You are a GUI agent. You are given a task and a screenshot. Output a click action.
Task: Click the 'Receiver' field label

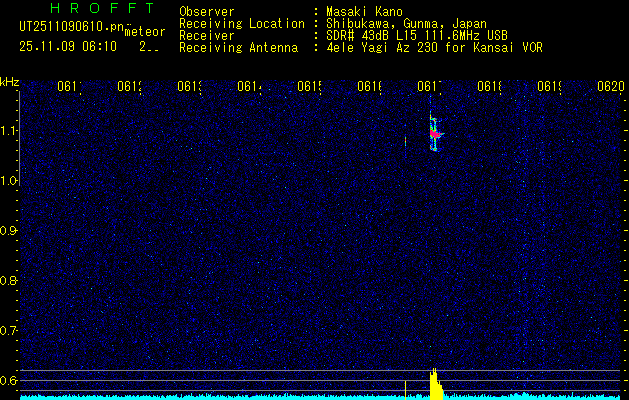coord(207,36)
